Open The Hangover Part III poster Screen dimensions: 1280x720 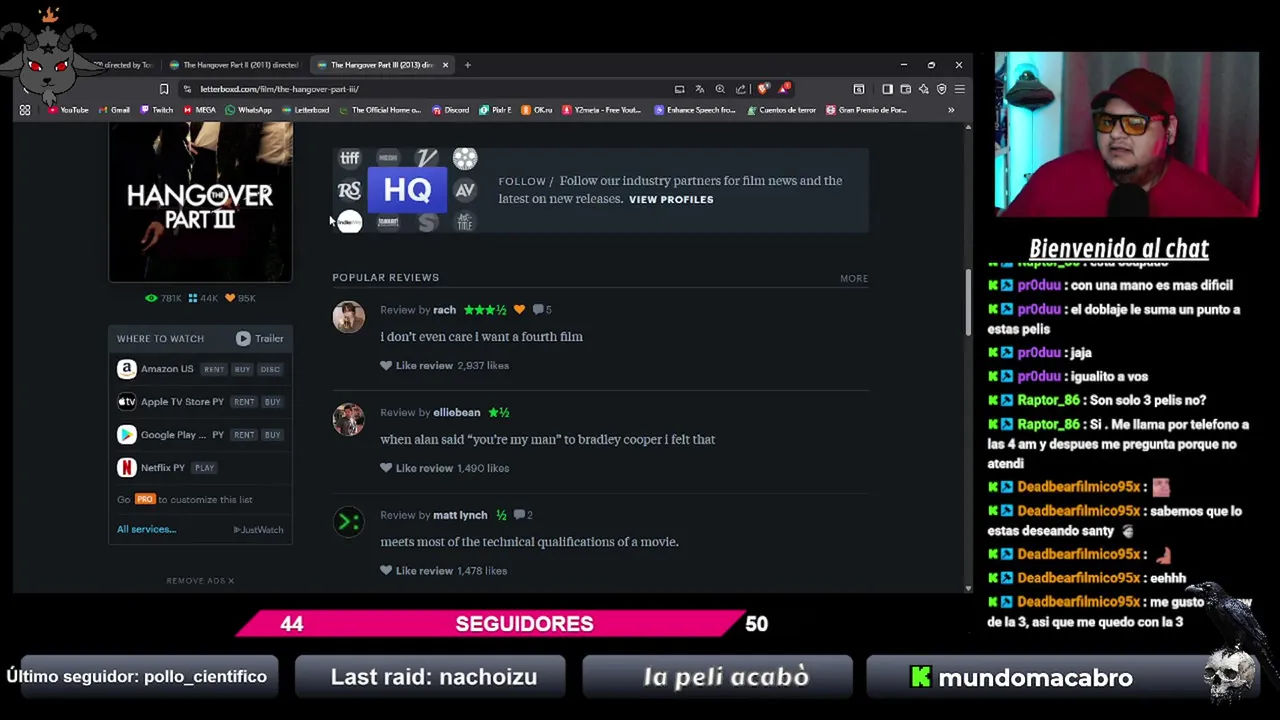coord(200,202)
